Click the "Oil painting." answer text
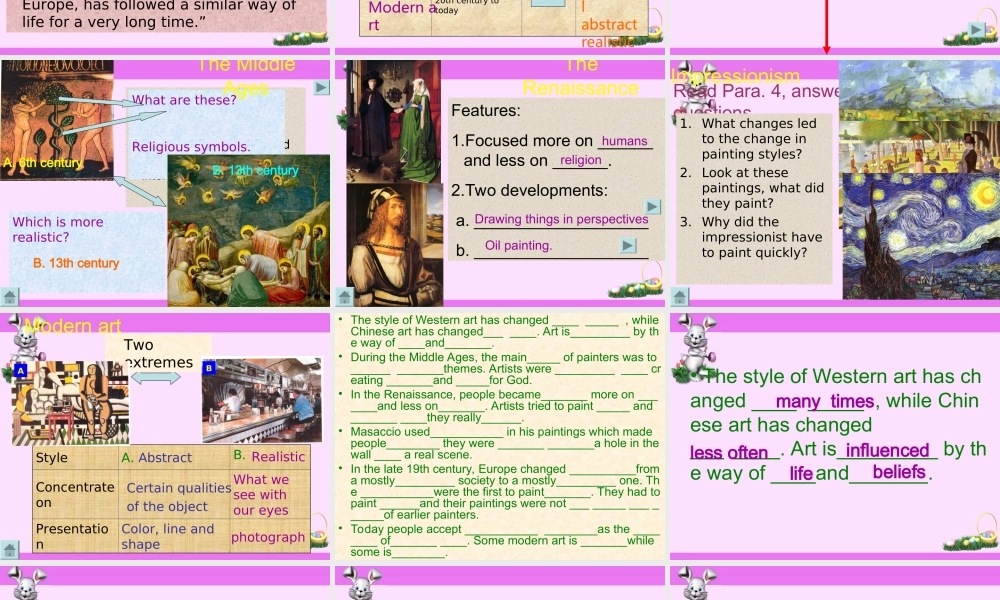The height and width of the screenshot is (600, 1000). (x=518, y=245)
